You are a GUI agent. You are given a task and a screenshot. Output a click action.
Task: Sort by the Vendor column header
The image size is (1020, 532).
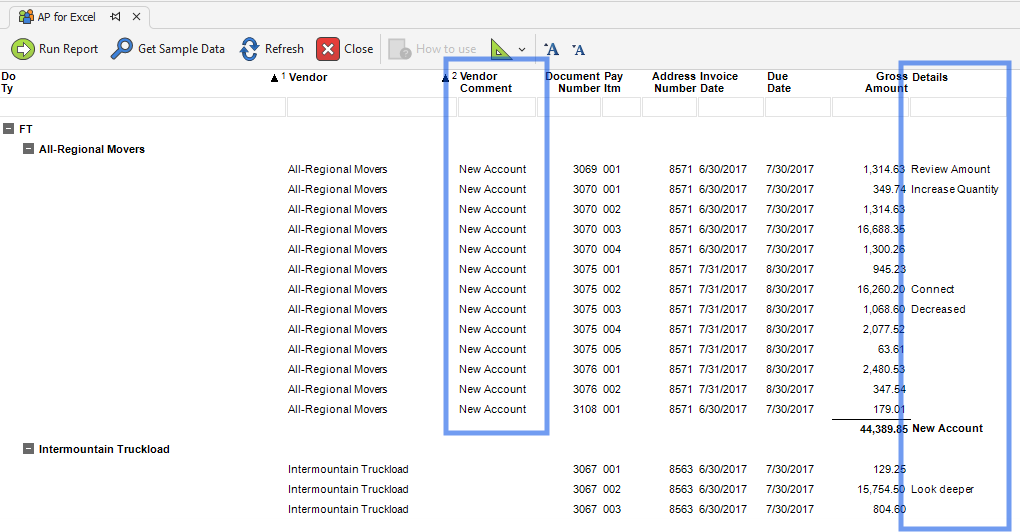(308, 77)
